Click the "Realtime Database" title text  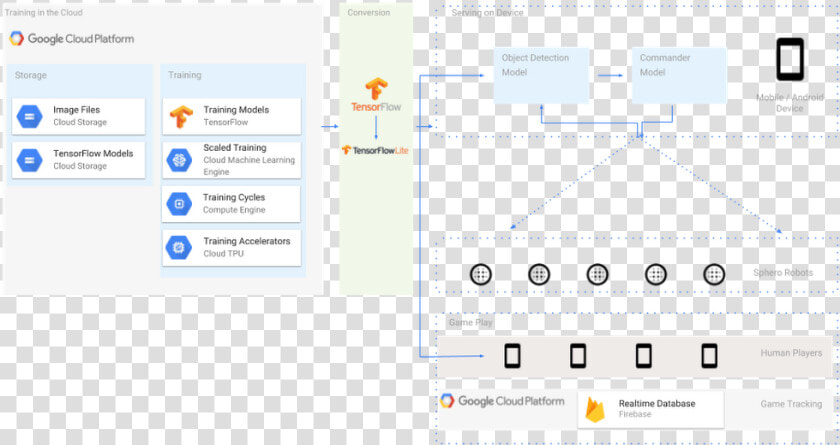click(x=657, y=404)
